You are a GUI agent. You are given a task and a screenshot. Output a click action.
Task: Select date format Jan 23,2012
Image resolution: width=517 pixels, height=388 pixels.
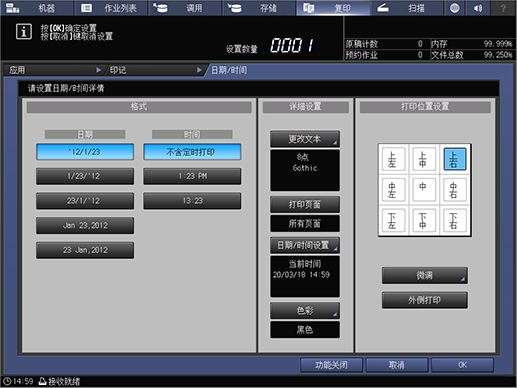(x=85, y=226)
